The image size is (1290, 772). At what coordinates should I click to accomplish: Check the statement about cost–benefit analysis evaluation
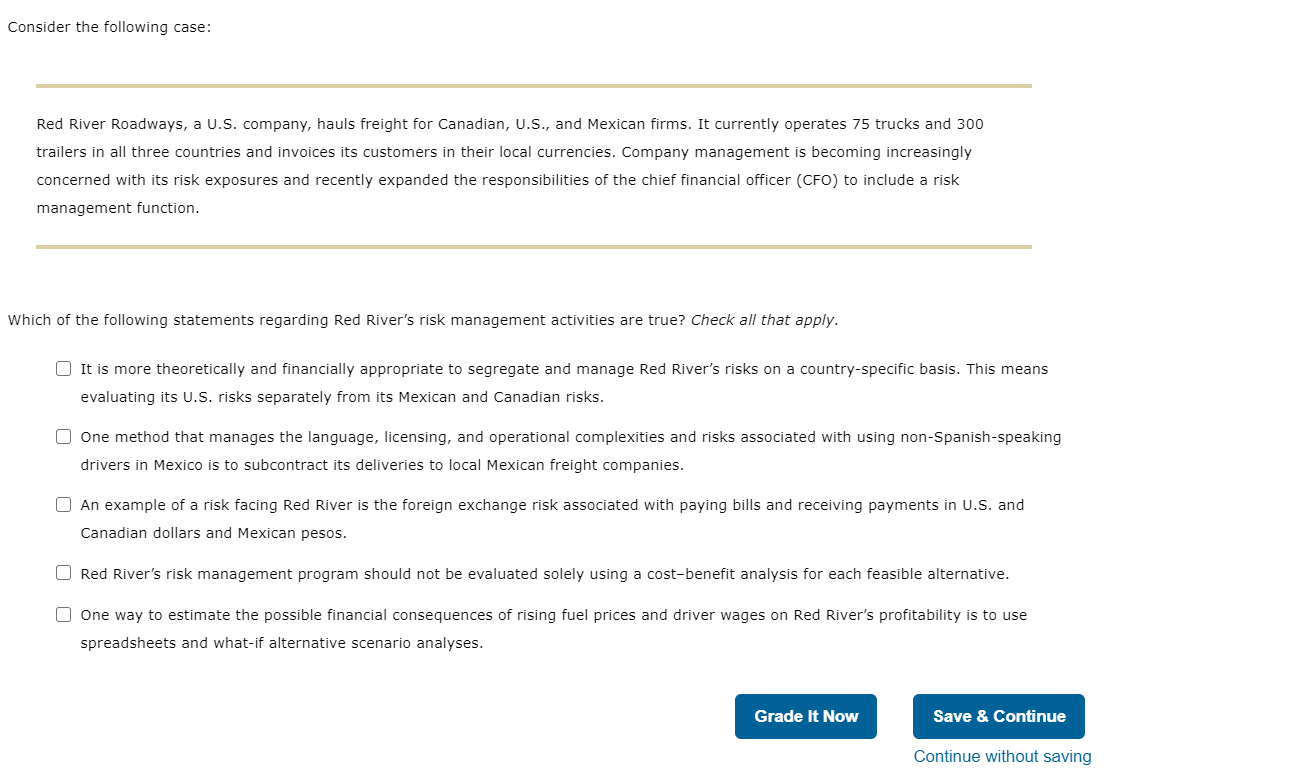[x=63, y=572]
